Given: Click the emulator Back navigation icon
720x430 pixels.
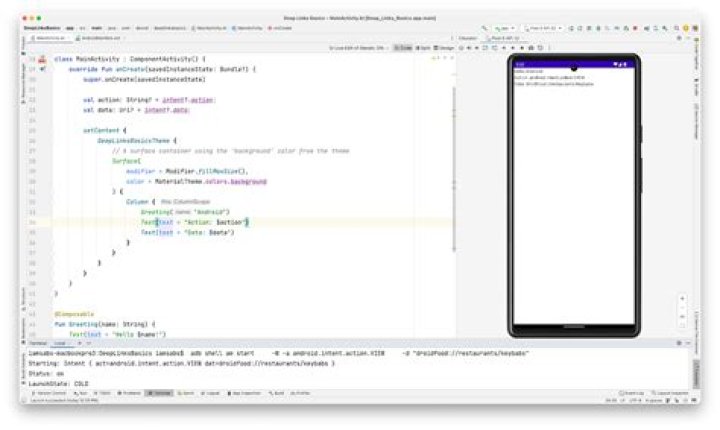Looking at the screenshot, I should pos(504,48).
